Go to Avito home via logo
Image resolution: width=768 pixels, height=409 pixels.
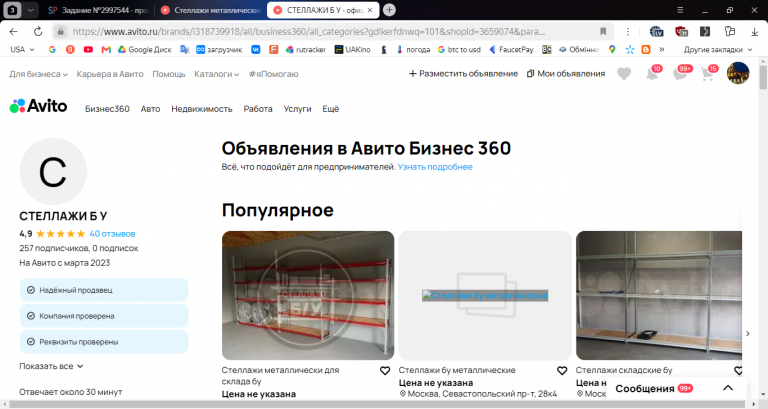pyautogui.click(x=38, y=106)
